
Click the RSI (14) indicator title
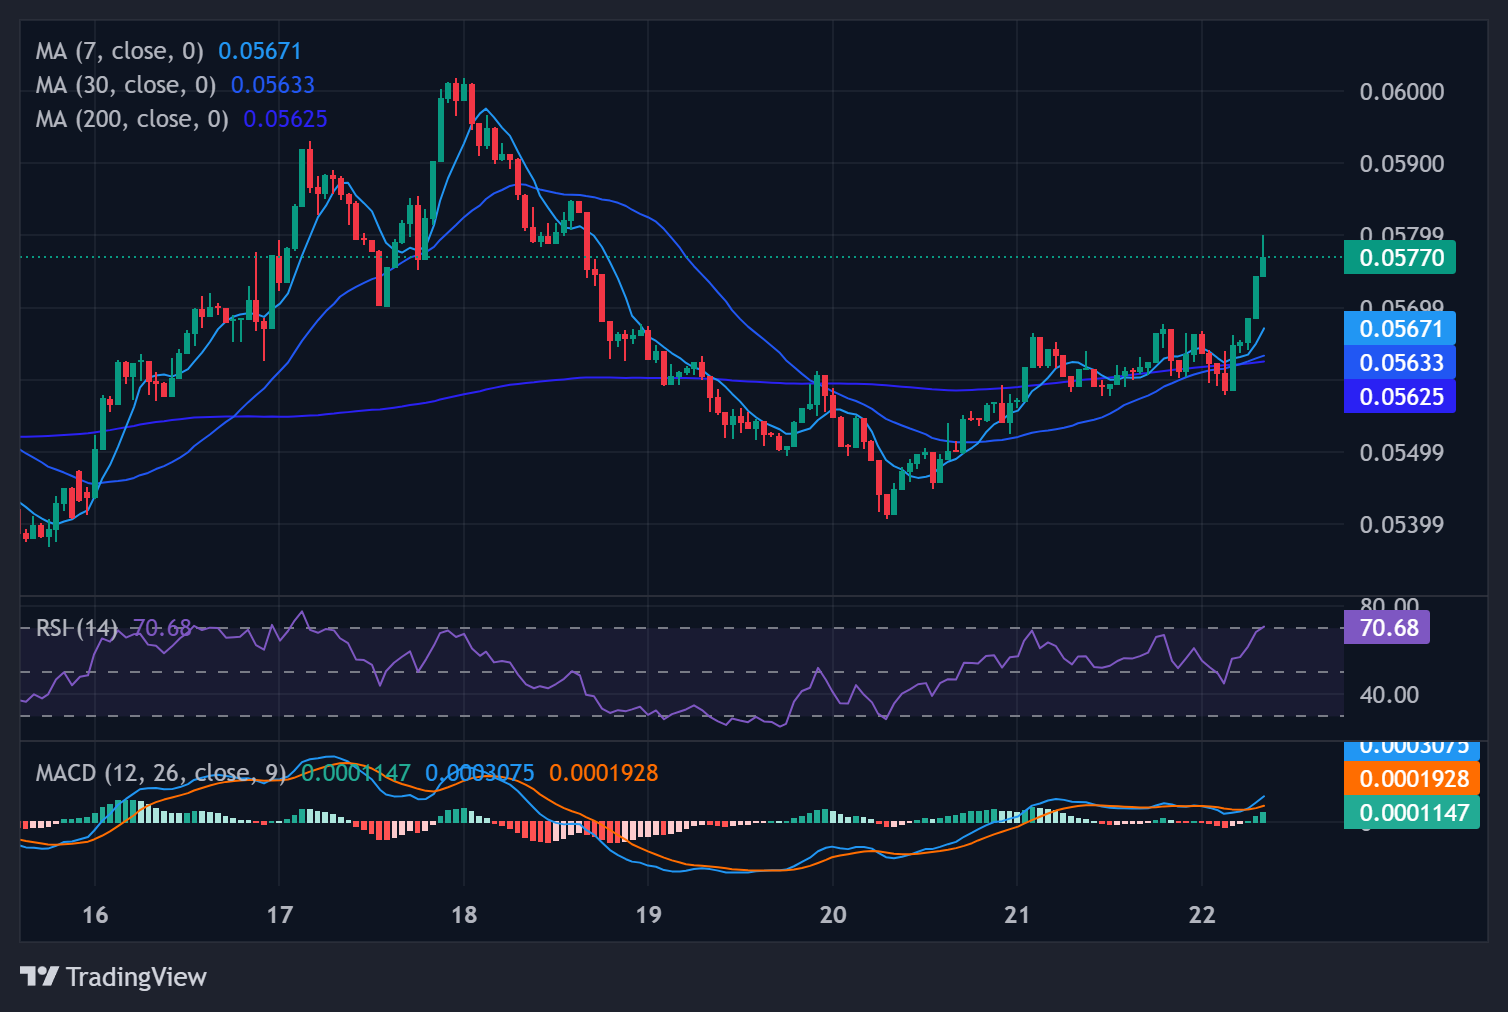76,628
